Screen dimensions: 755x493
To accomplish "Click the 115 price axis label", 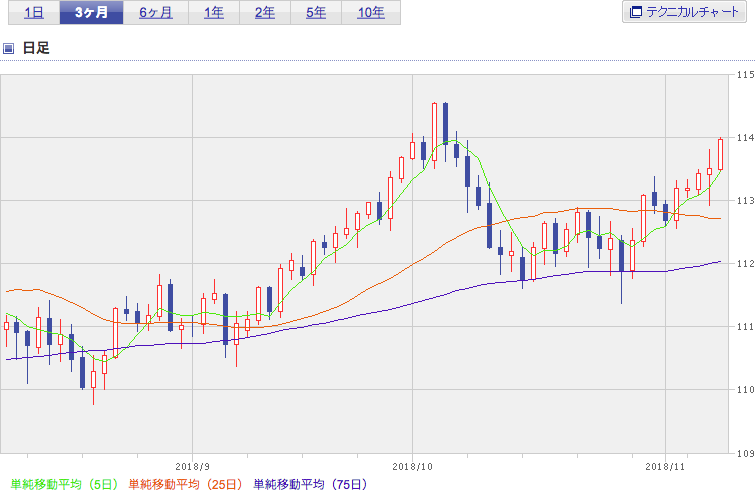I will pyautogui.click(x=745, y=75).
